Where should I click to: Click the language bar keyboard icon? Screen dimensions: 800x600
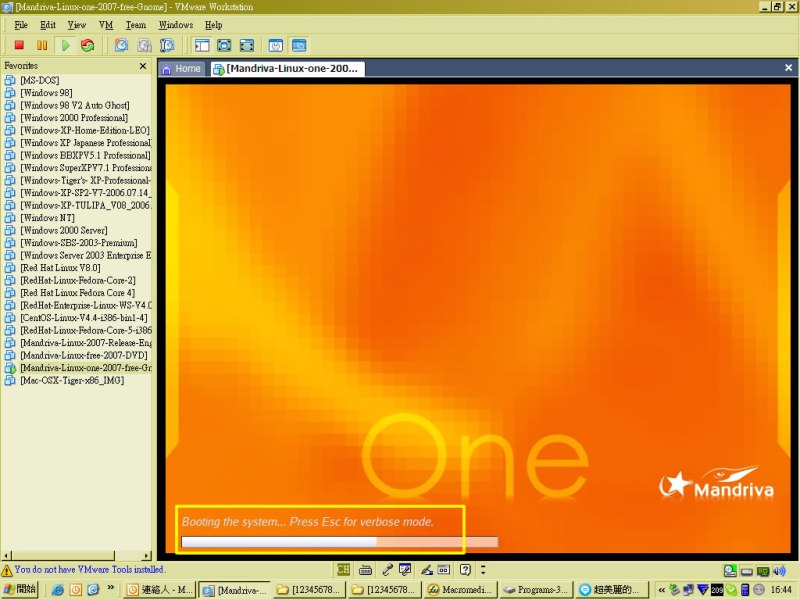(365, 570)
